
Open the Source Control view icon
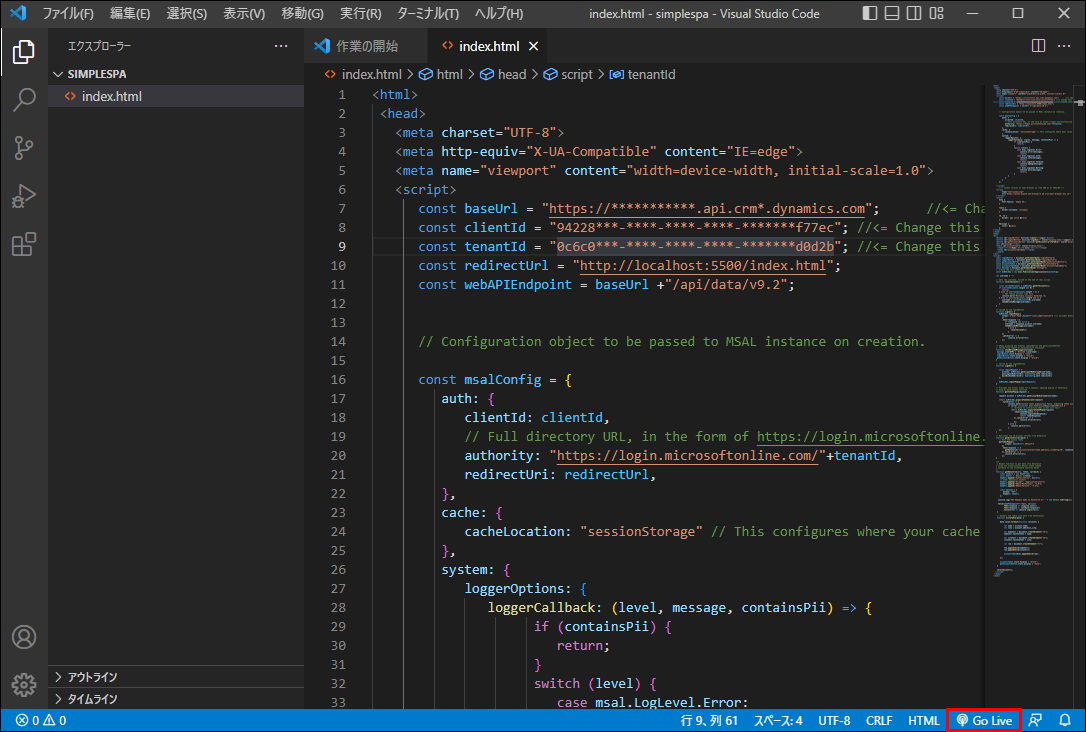tap(24, 148)
